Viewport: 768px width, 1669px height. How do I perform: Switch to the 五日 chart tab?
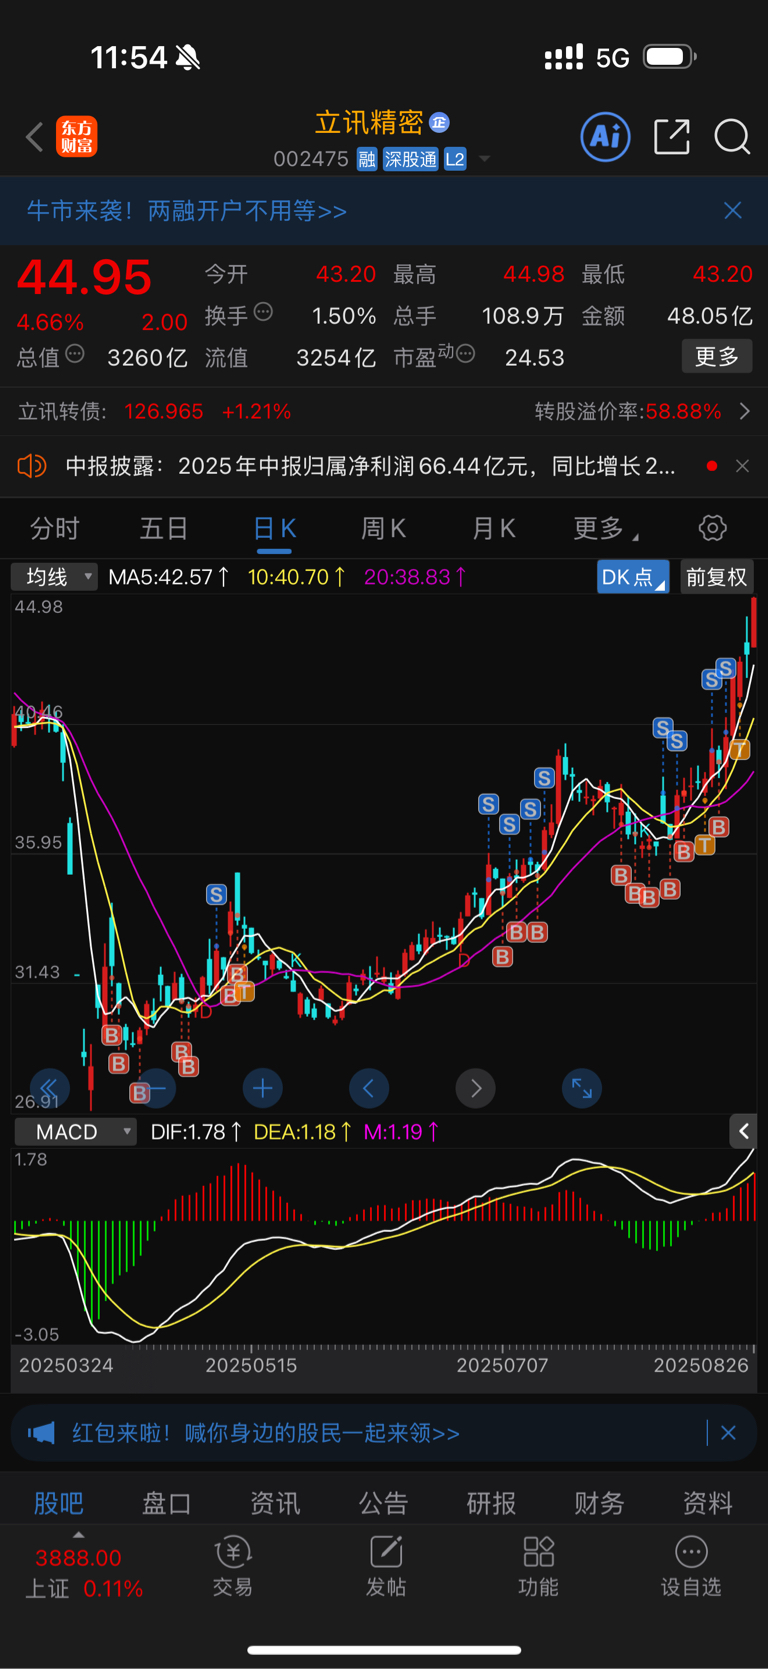pyautogui.click(x=164, y=528)
